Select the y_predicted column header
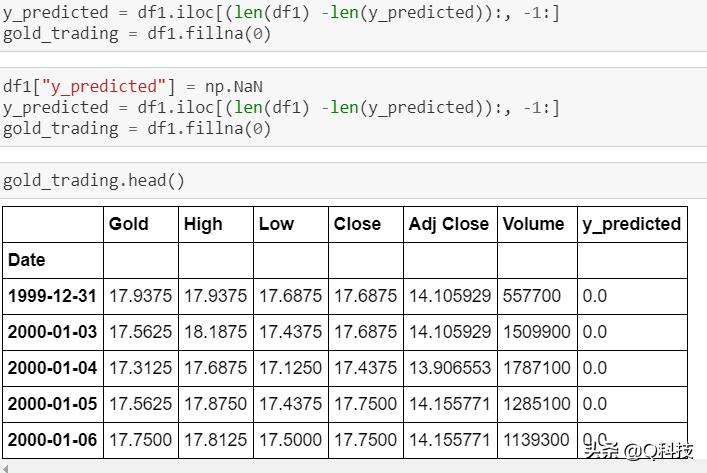 tap(631, 224)
